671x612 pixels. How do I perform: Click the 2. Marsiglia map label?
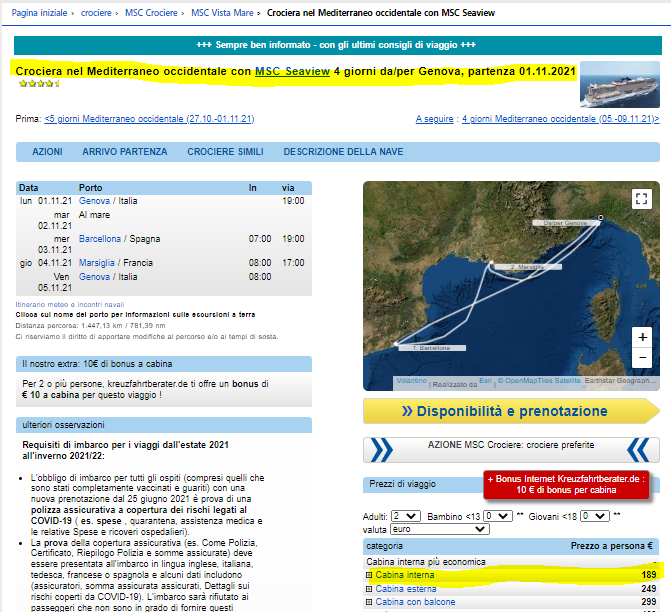pos(528,267)
